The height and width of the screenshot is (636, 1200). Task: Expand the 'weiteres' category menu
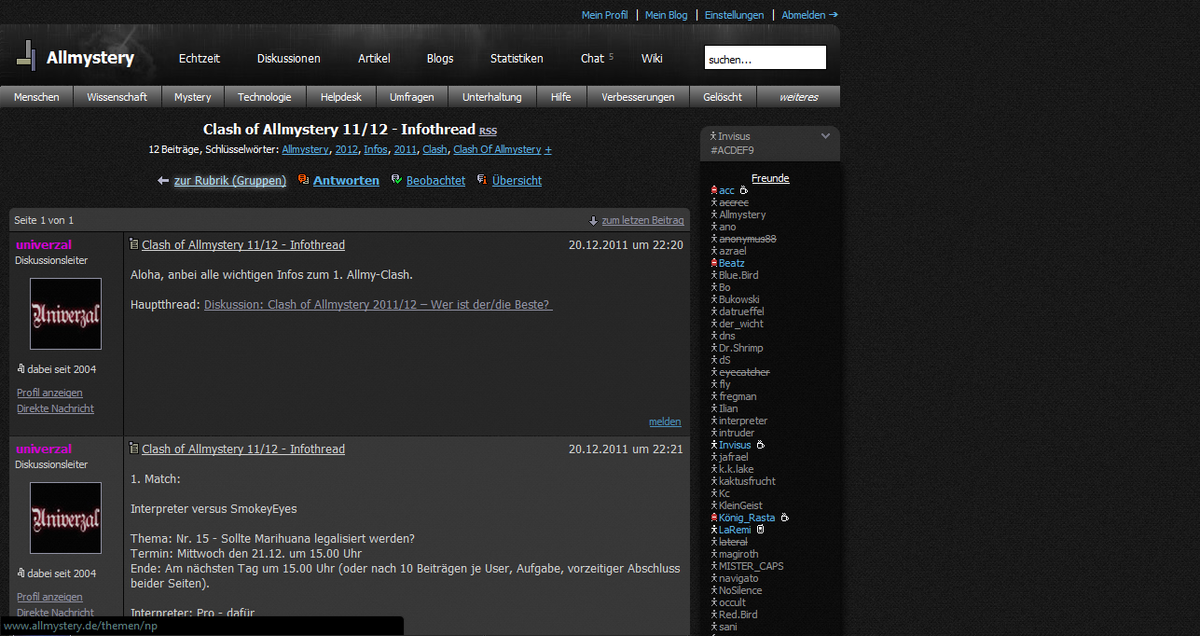(798, 97)
